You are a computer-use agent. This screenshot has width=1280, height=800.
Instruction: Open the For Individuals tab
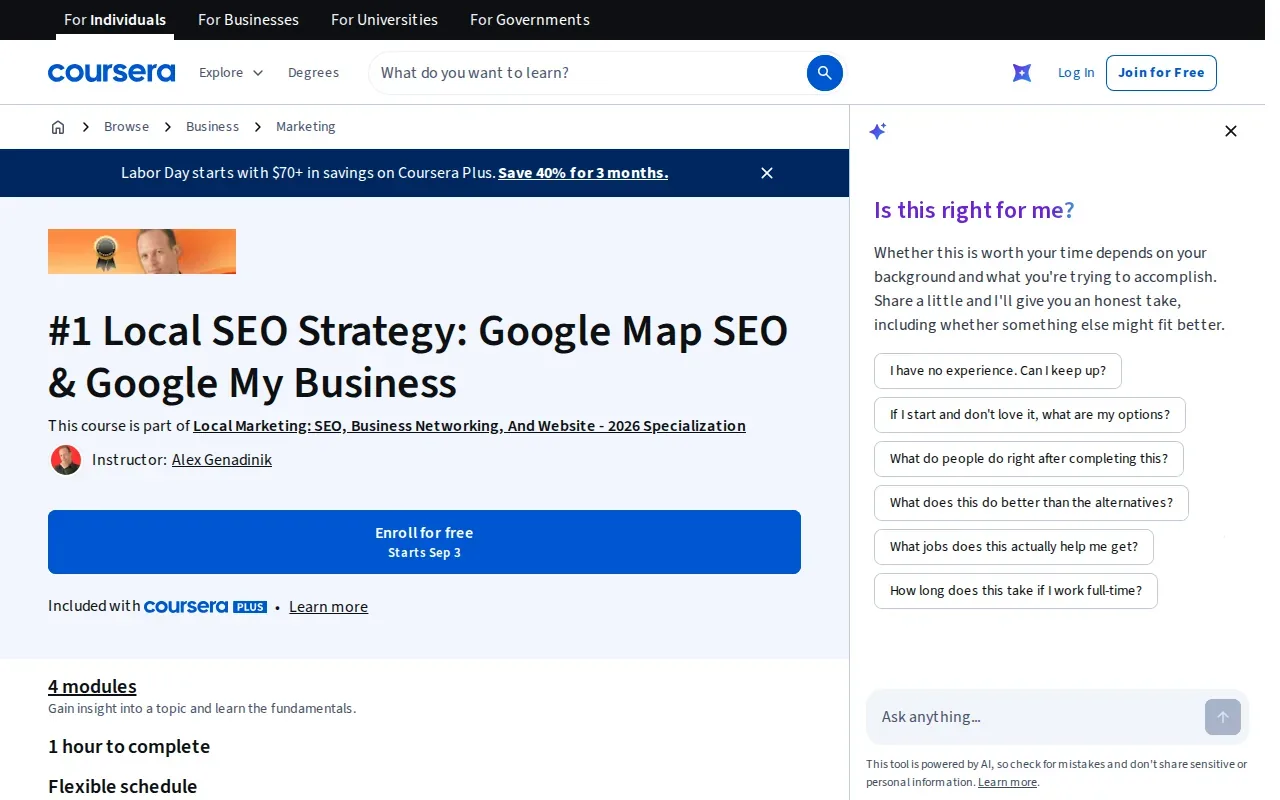115,20
